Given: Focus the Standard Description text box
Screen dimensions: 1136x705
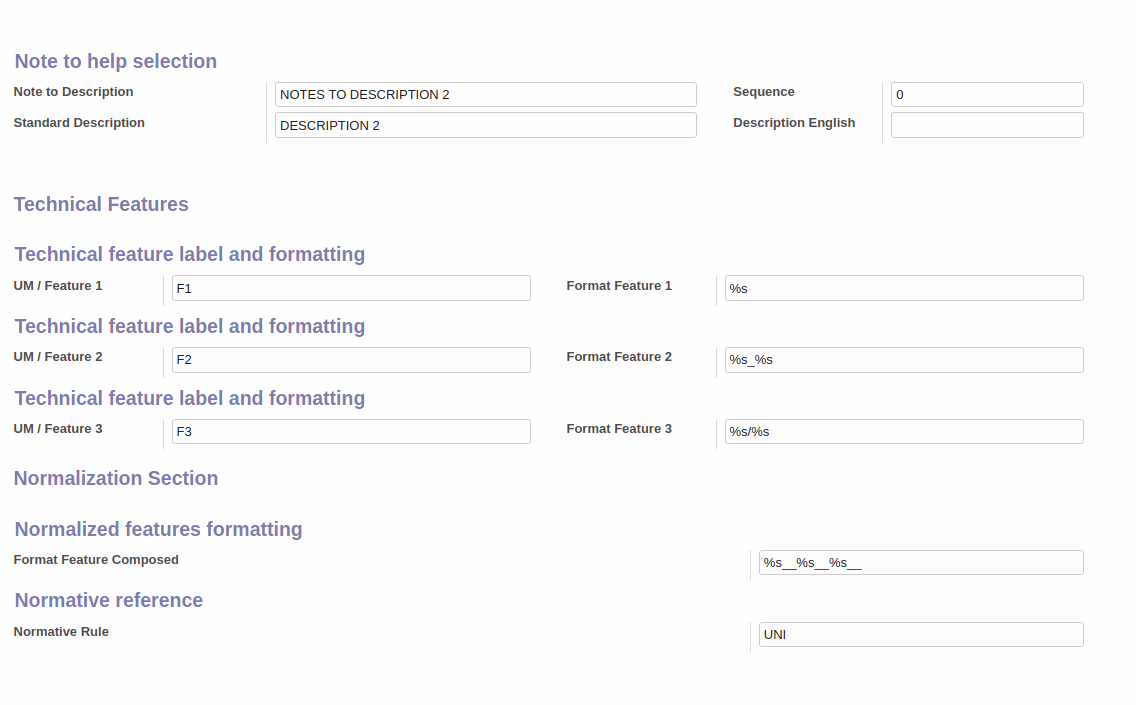Looking at the screenshot, I should (x=485, y=126).
